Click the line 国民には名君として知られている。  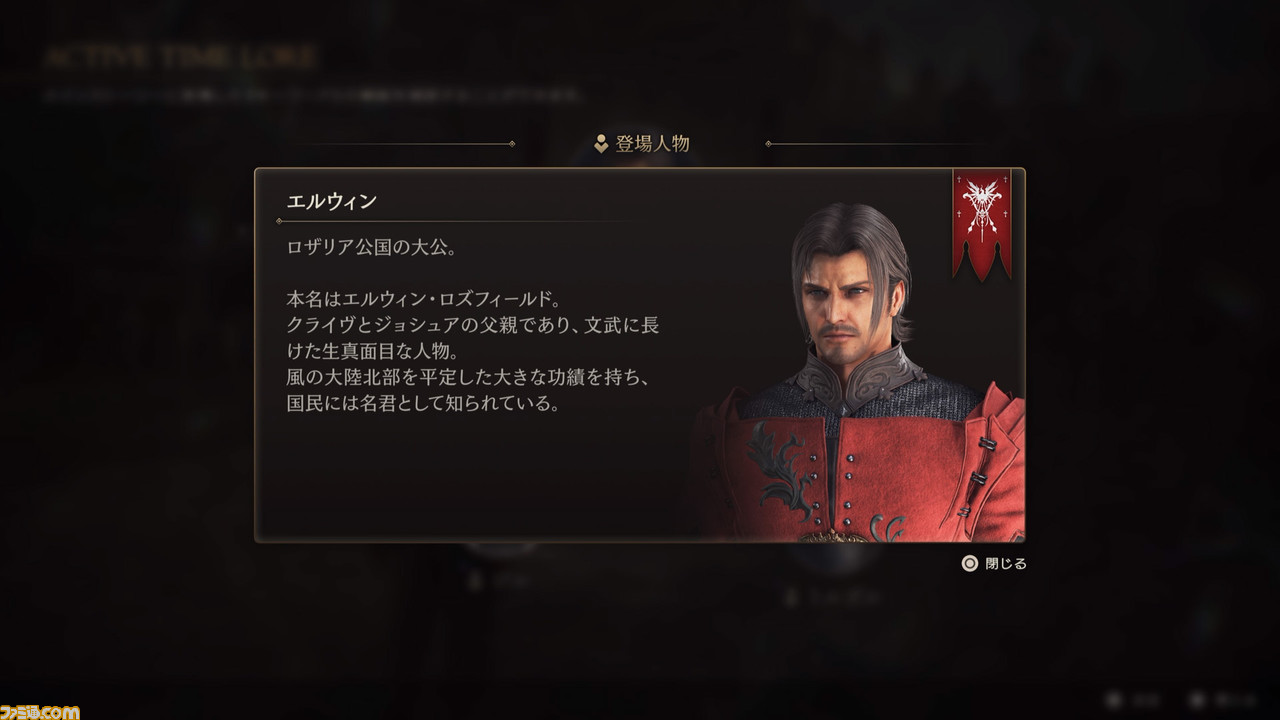(422, 405)
